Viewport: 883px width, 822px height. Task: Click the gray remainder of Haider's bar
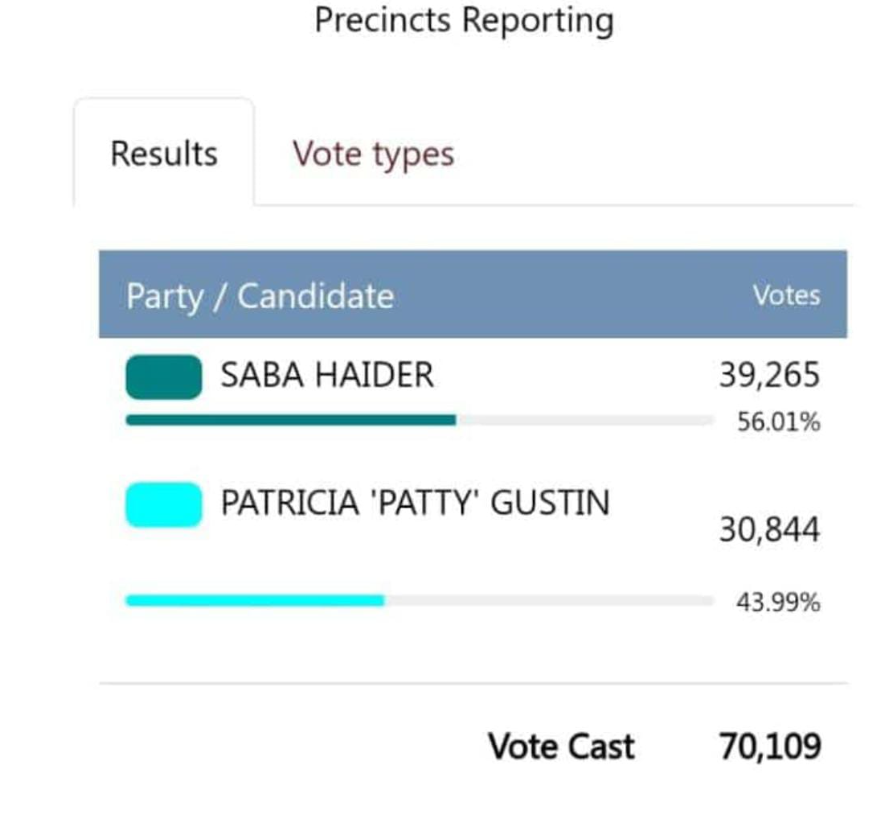tap(584, 420)
